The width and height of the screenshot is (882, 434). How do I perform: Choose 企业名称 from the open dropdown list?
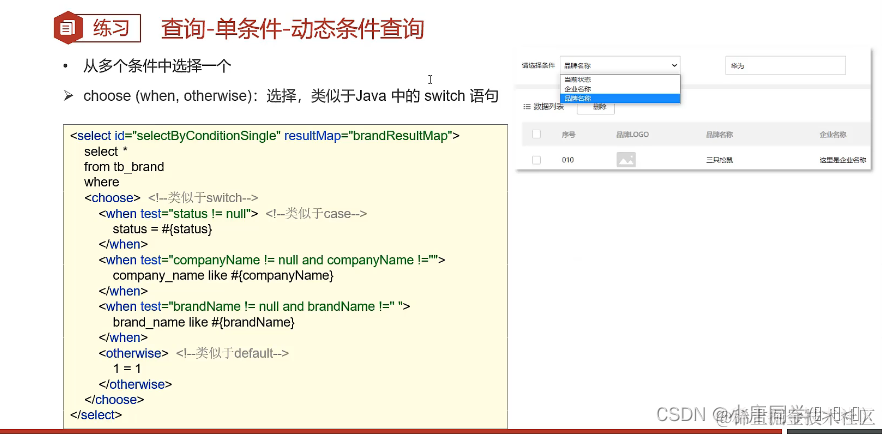(x=620, y=89)
